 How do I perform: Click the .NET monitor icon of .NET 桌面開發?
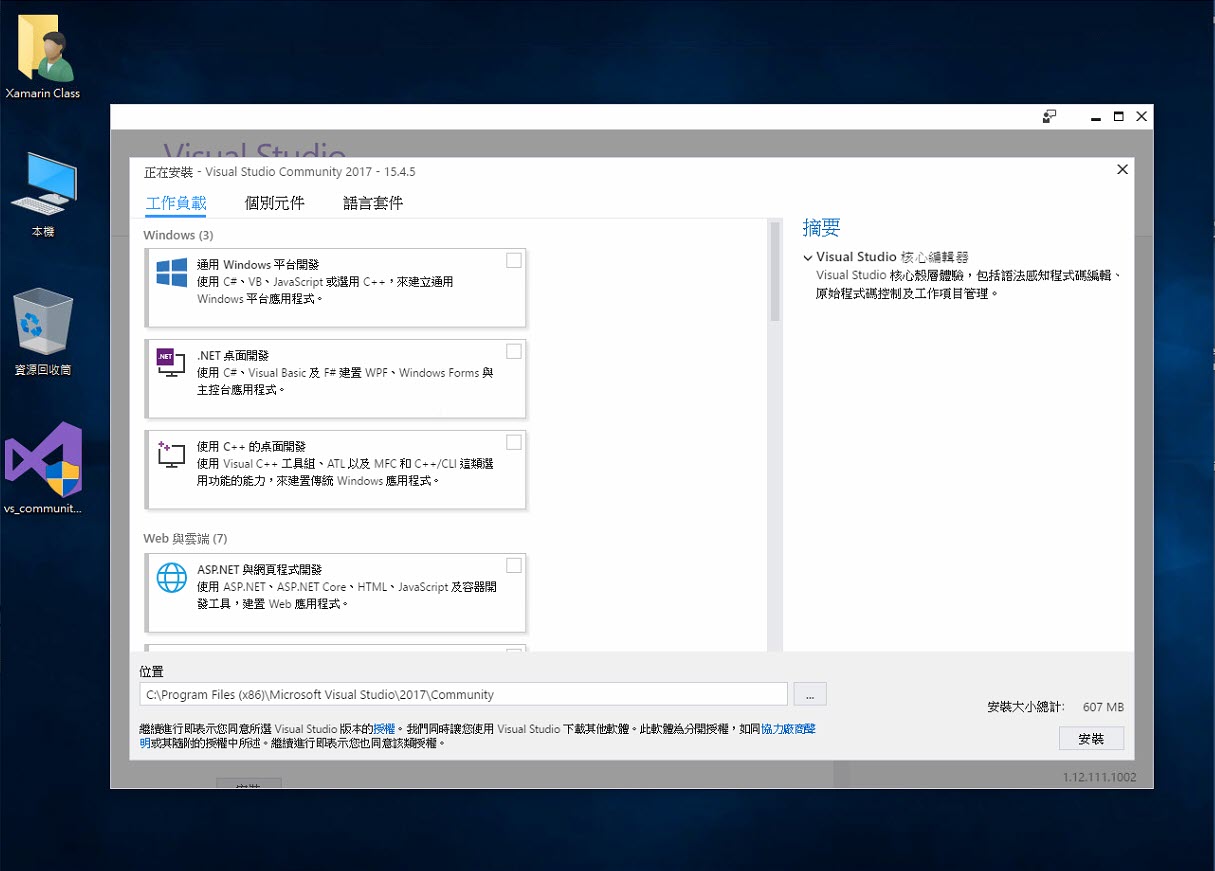[172, 363]
